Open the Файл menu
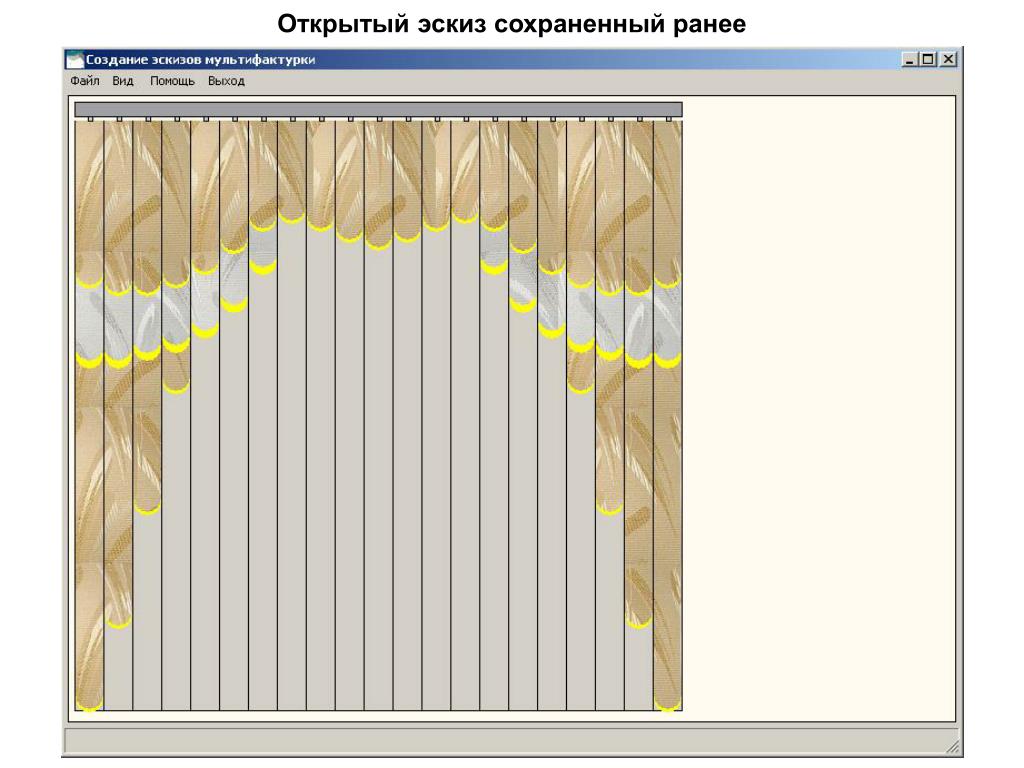This screenshot has height=768, width=1024. (85, 81)
